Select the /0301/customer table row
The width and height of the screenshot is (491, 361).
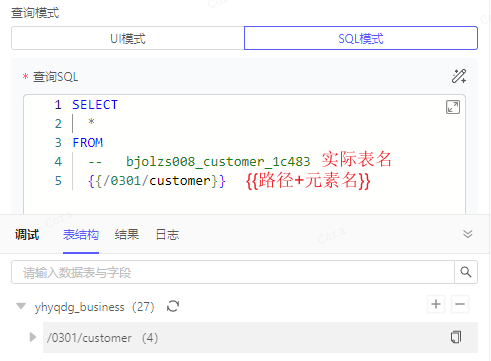pos(260,337)
